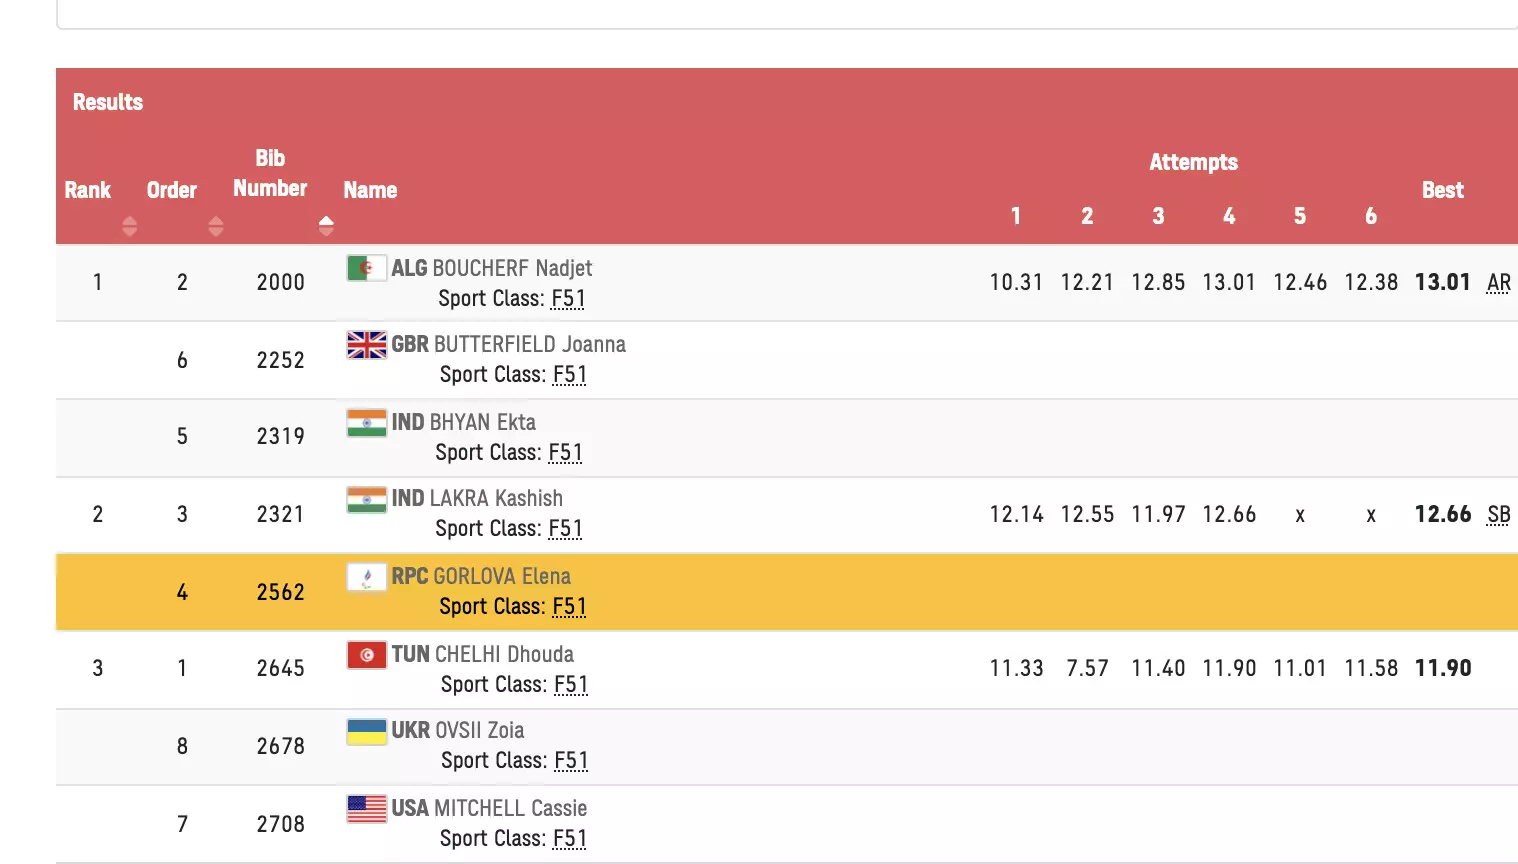Click the Best column header
Image resolution: width=1518 pixels, height=864 pixels.
pyautogui.click(x=1442, y=190)
